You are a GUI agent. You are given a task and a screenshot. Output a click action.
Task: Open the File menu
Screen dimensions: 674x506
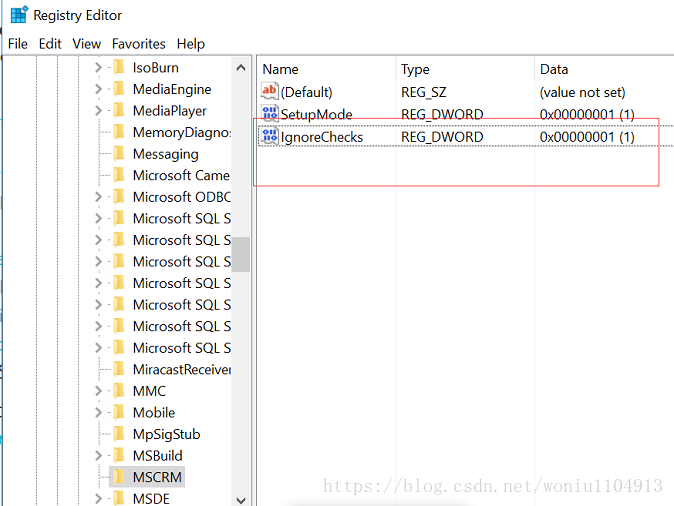tap(18, 44)
